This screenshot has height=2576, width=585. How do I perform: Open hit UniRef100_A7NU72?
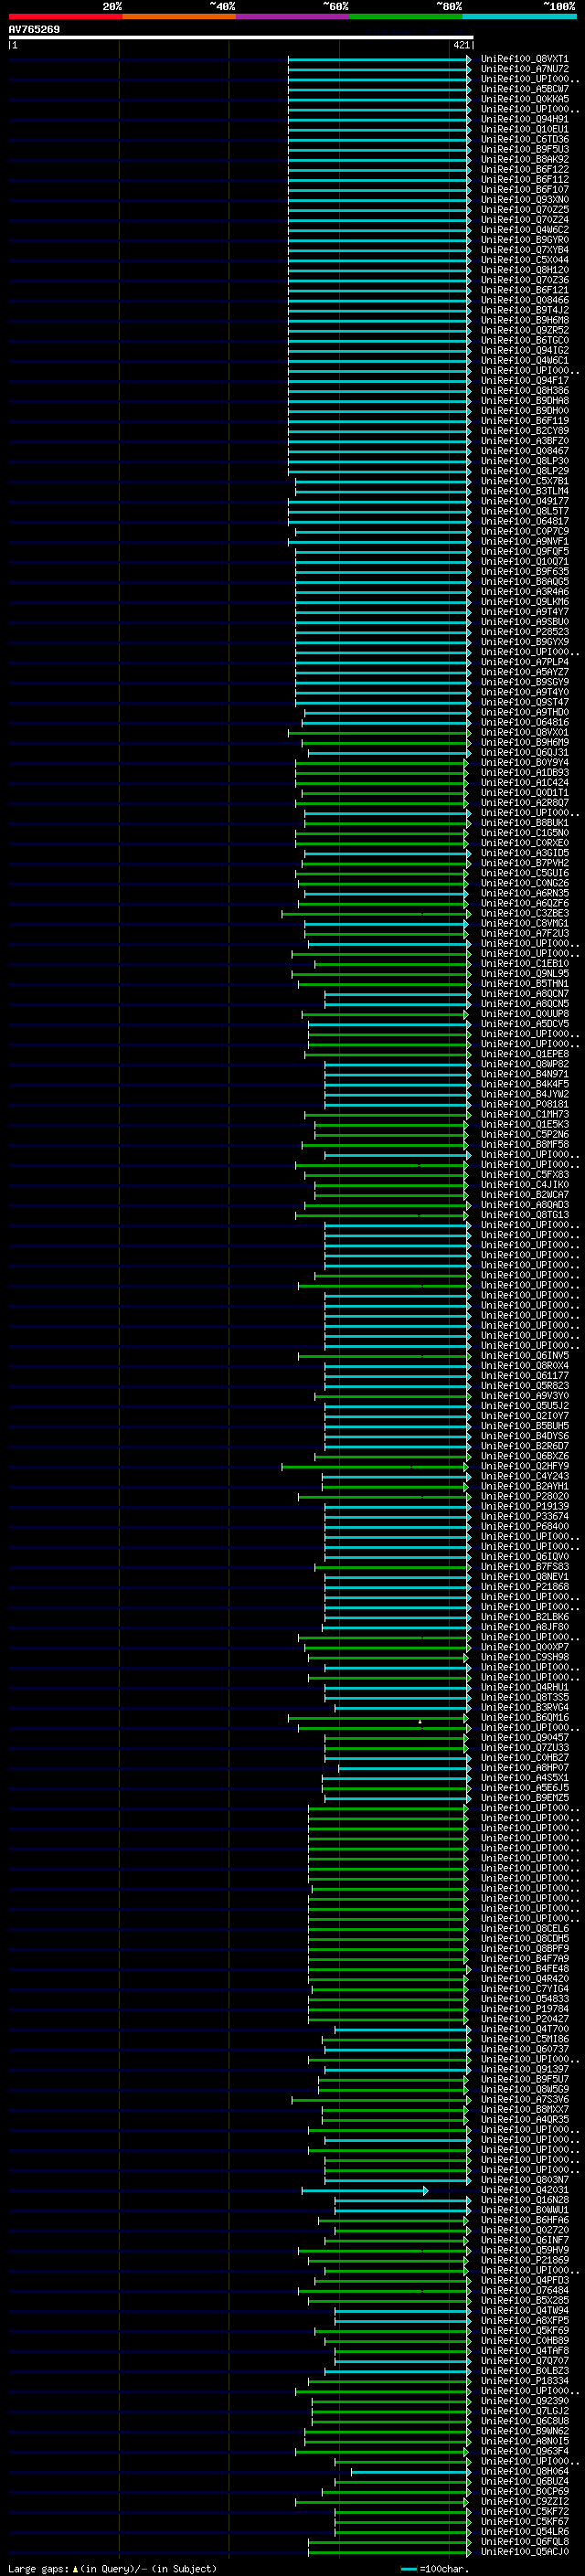[524, 69]
